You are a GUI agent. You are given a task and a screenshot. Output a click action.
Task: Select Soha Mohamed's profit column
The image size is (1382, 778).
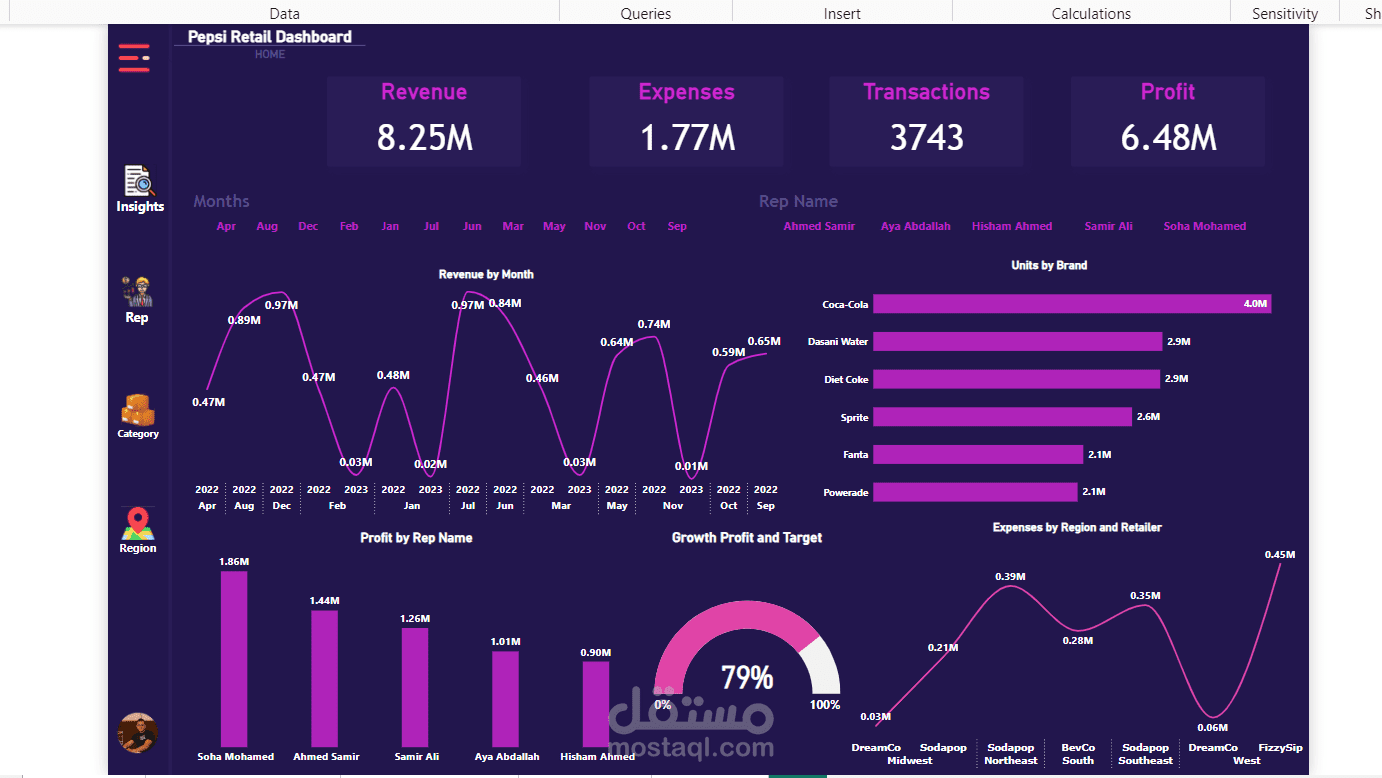(x=234, y=659)
